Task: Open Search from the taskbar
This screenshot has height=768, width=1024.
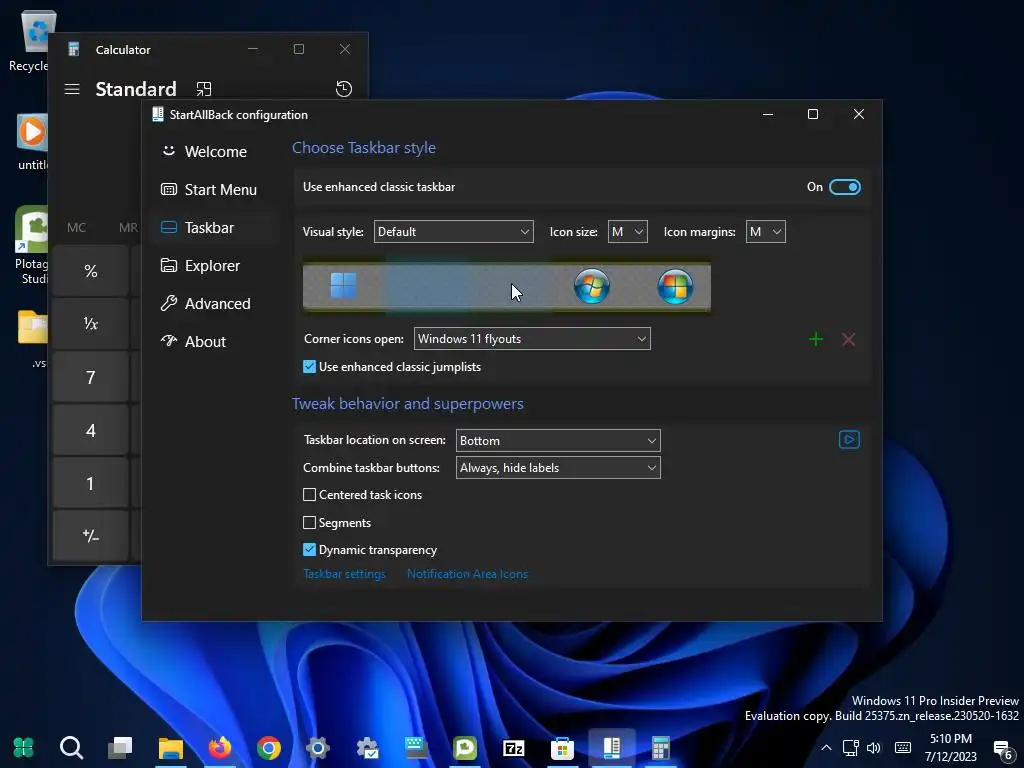Action: tap(71, 748)
